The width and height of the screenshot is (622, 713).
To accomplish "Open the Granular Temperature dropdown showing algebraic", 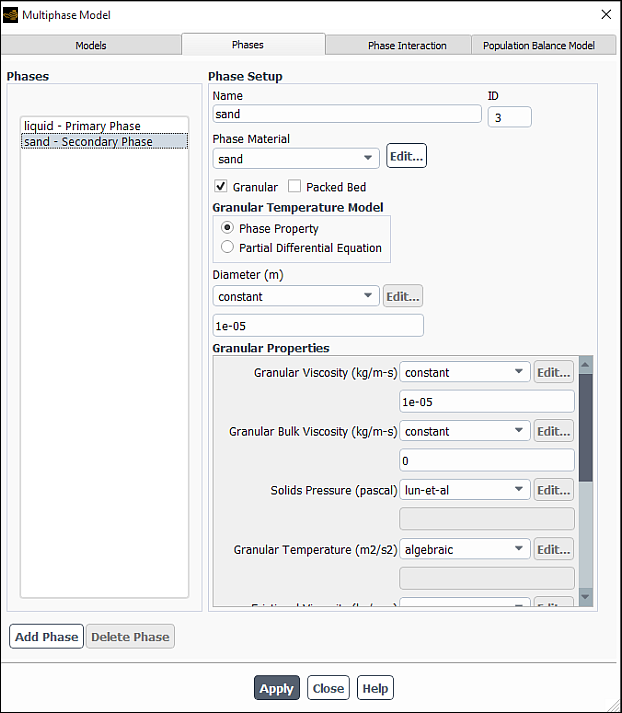I will pos(465,549).
